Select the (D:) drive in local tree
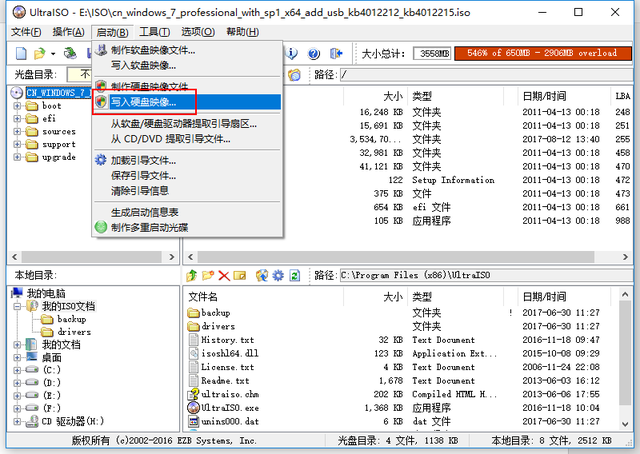The width and height of the screenshot is (640, 454). (x=52, y=383)
